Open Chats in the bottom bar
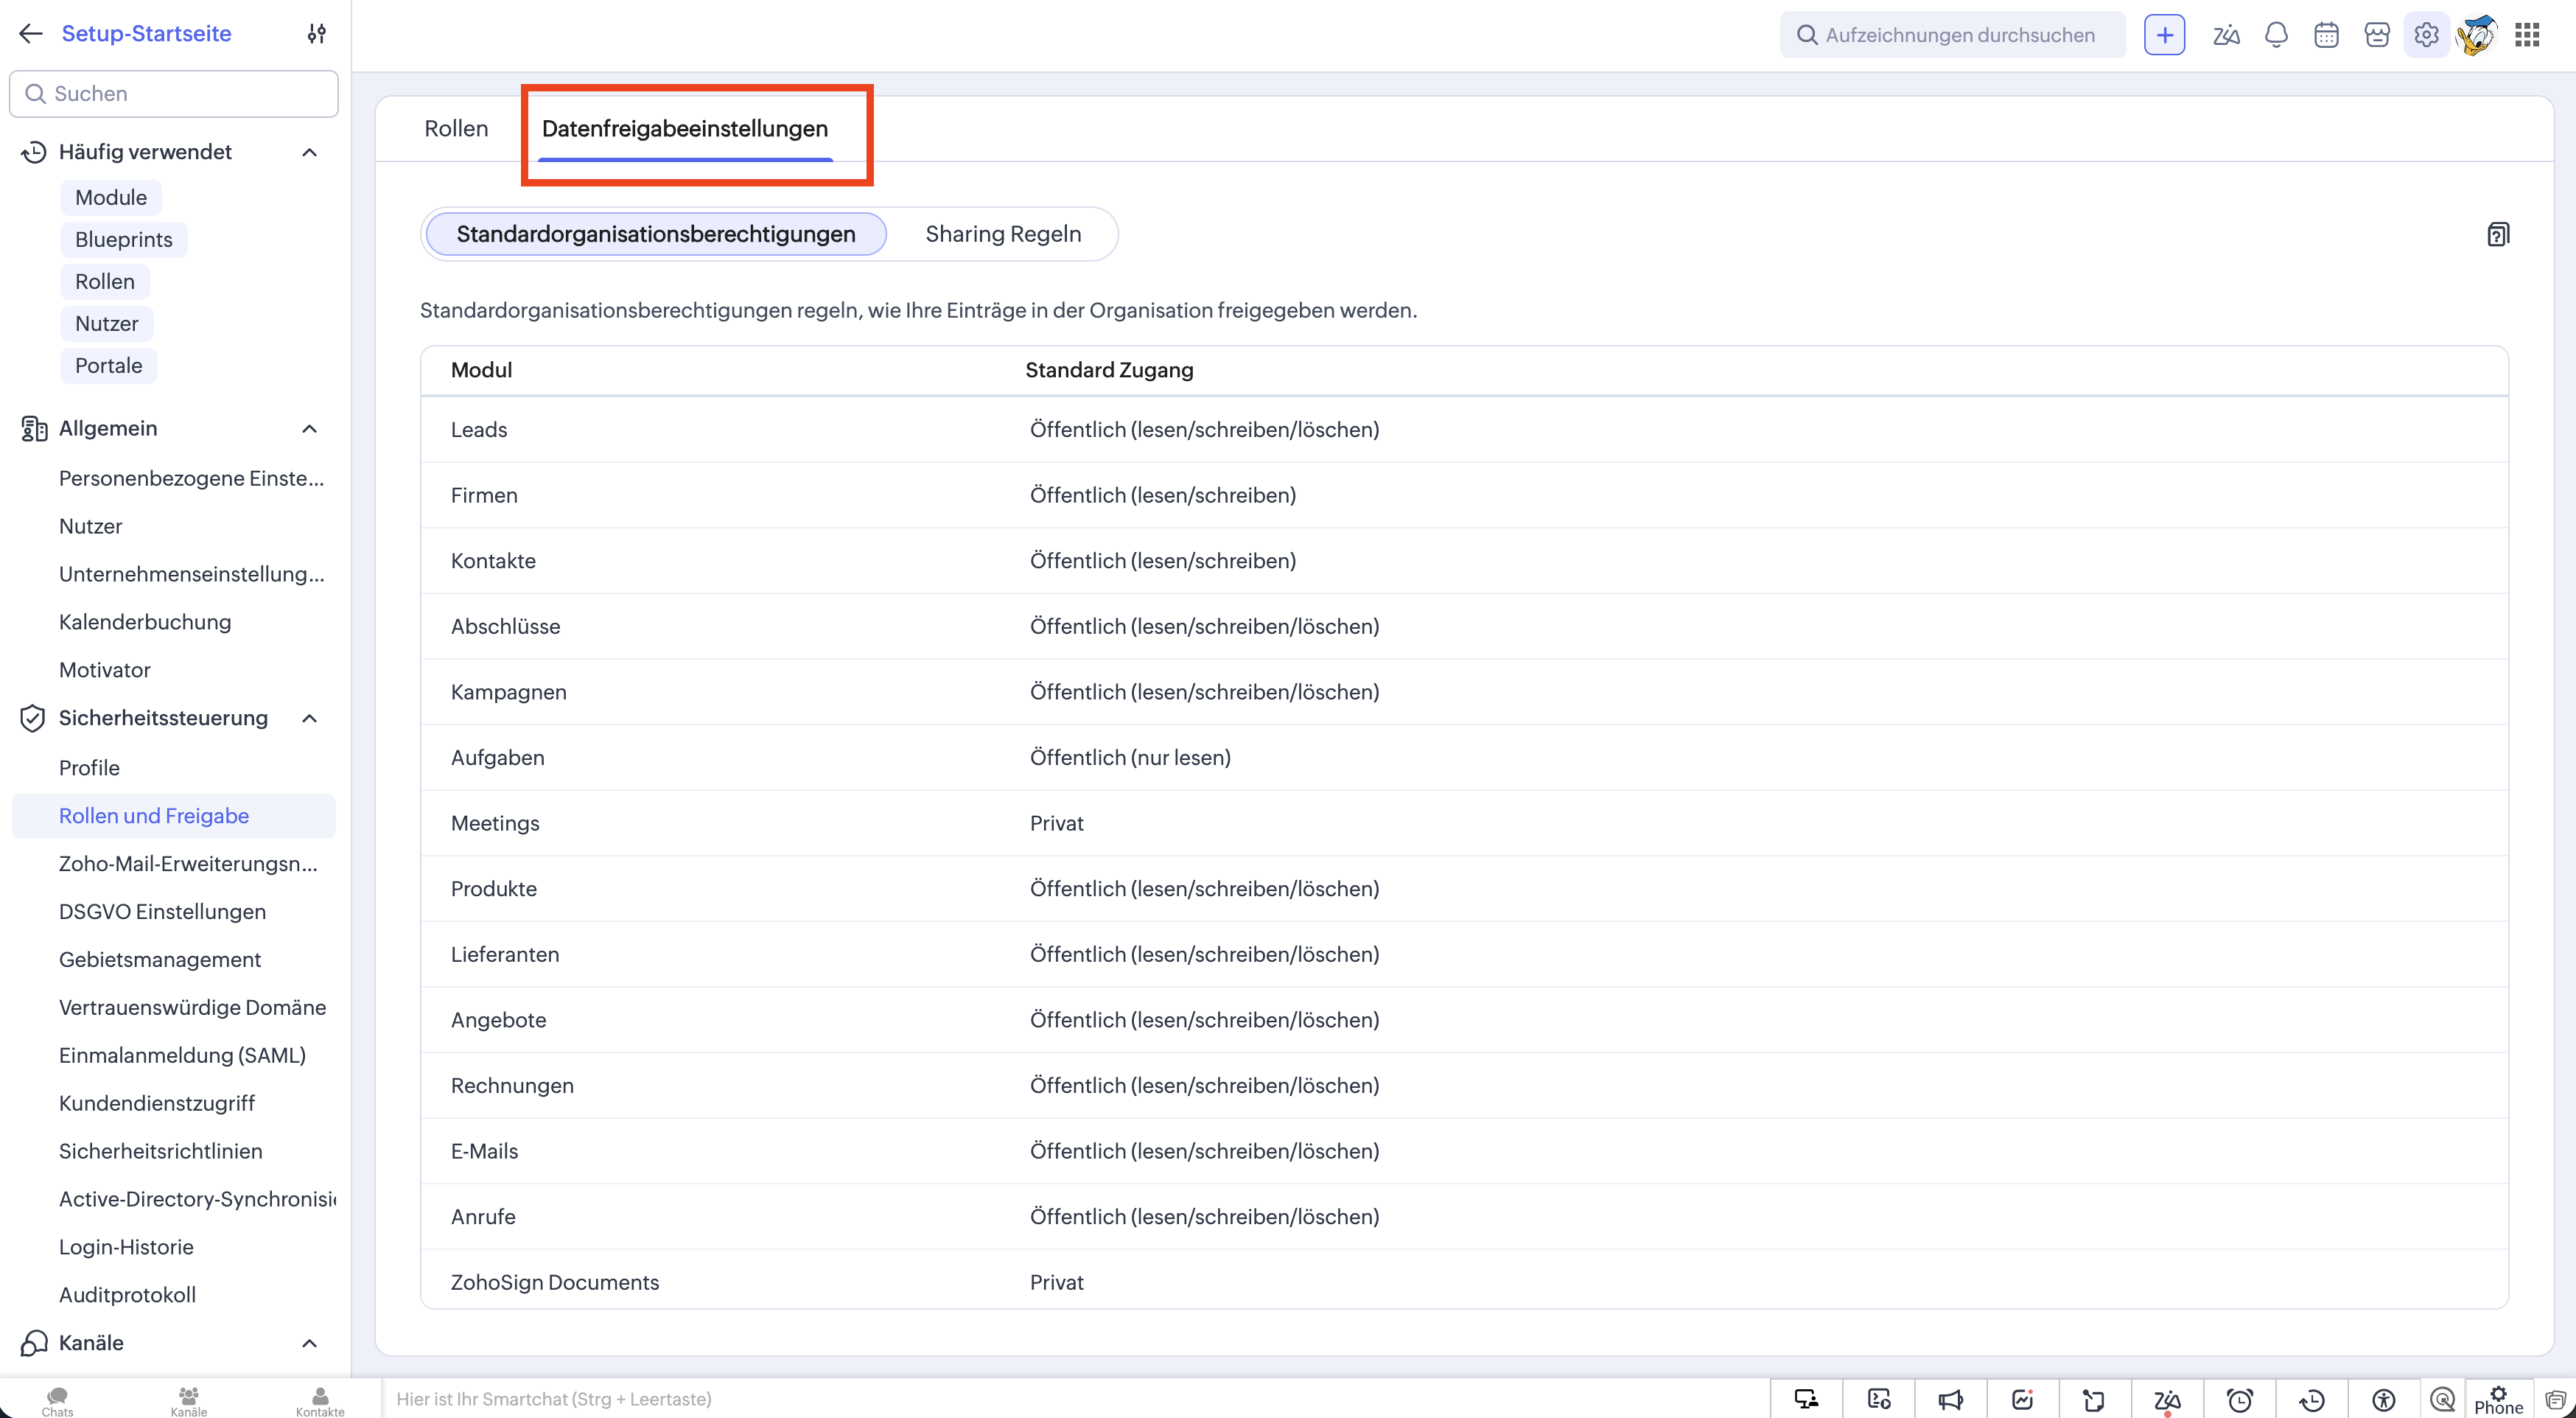The image size is (2576, 1418). pyautogui.click(x=57, y=1401)
